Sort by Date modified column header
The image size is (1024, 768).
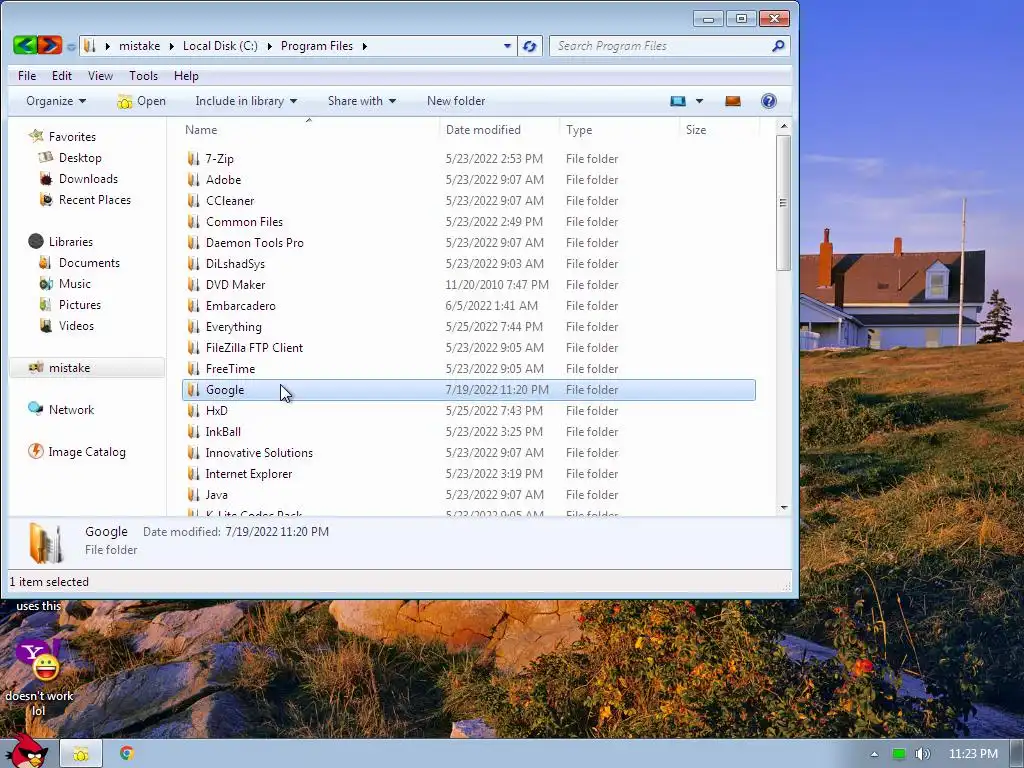coord(499,130)
